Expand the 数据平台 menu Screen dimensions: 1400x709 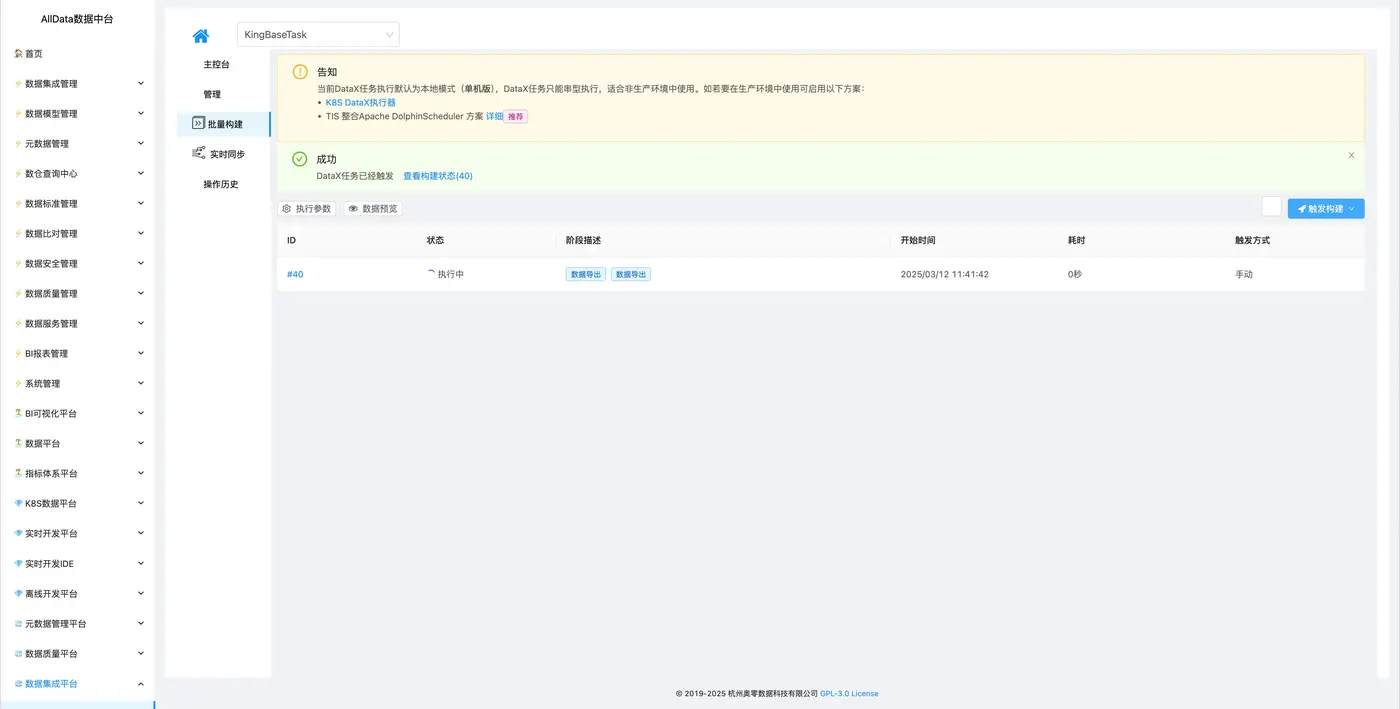pyautogui.click(x=141, y=443)
